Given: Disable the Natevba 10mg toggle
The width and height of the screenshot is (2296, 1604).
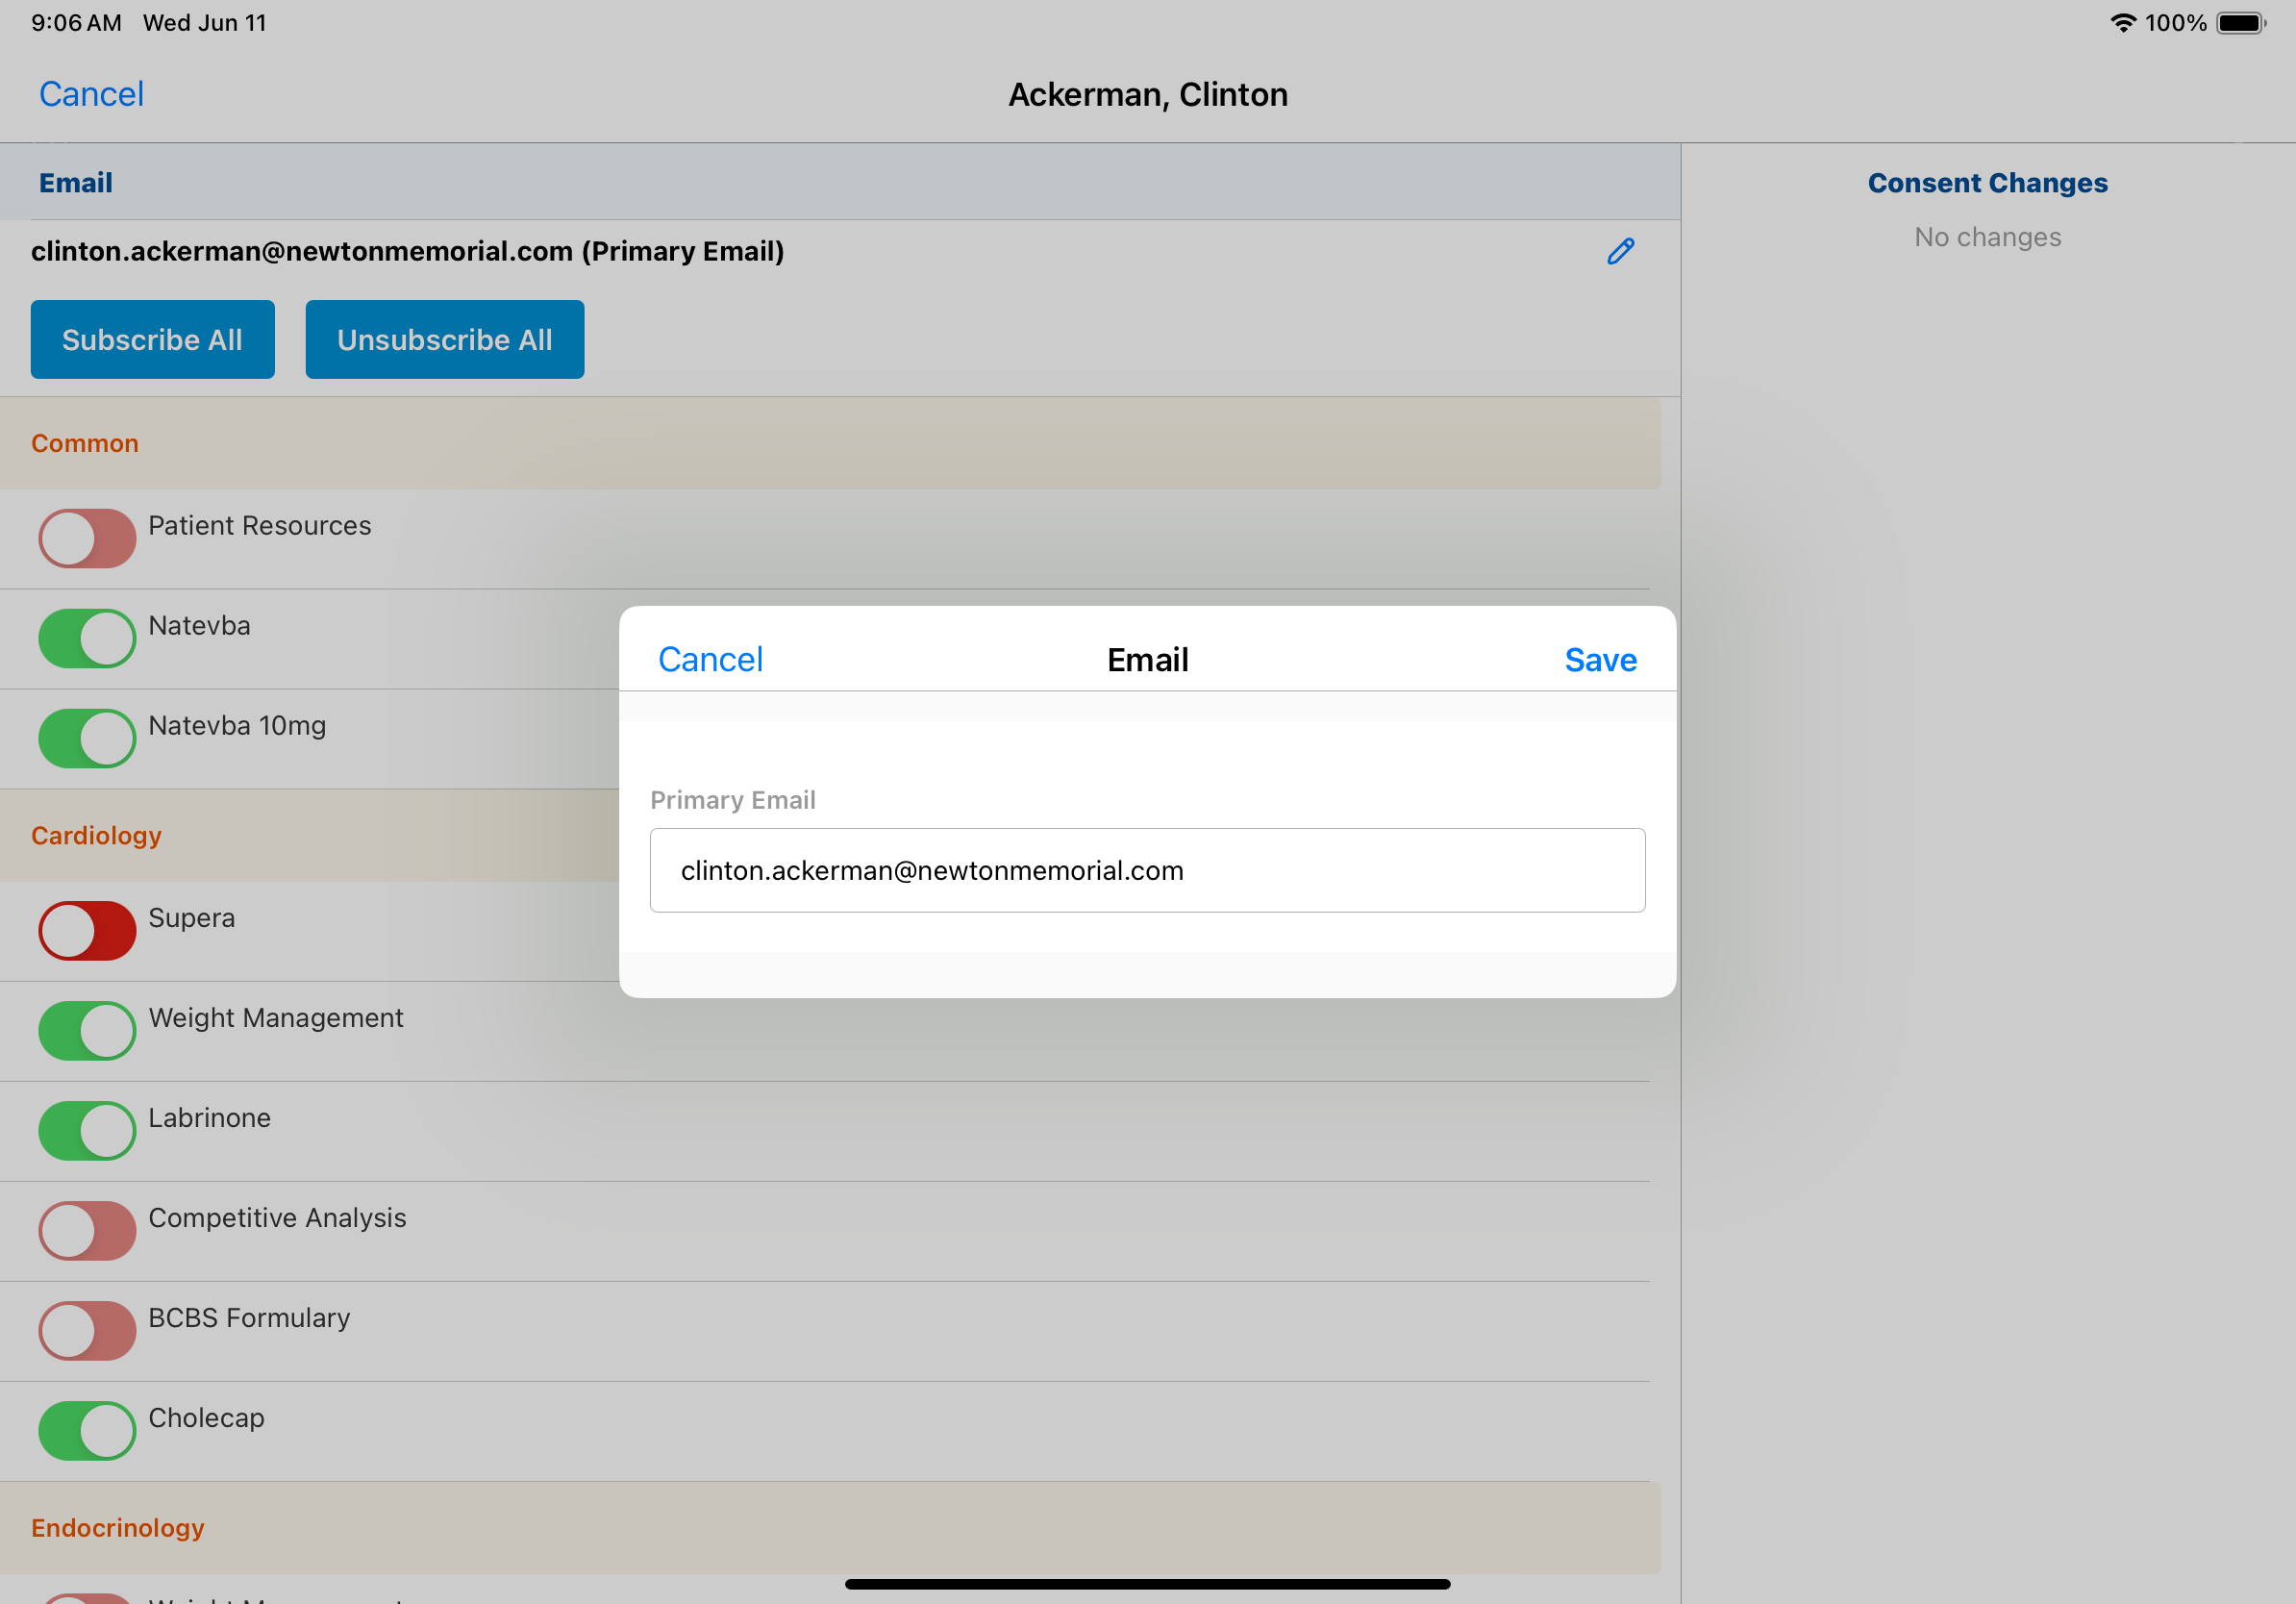Looking at the screenshot, I should 87,738.
